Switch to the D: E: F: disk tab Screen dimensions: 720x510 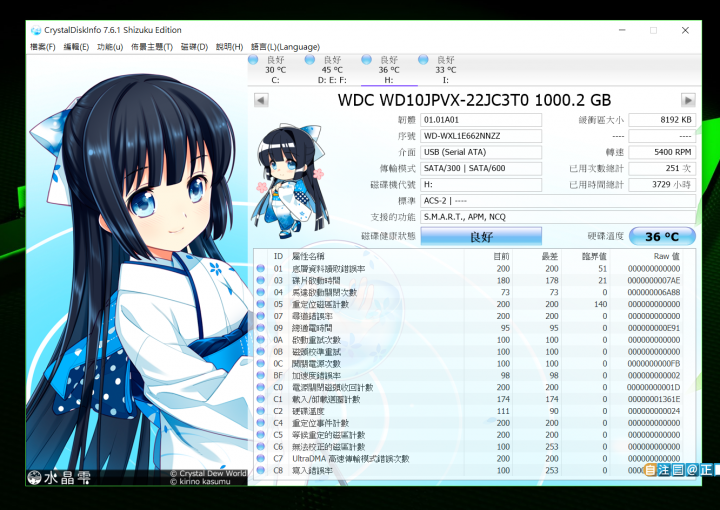pos(332,70)
